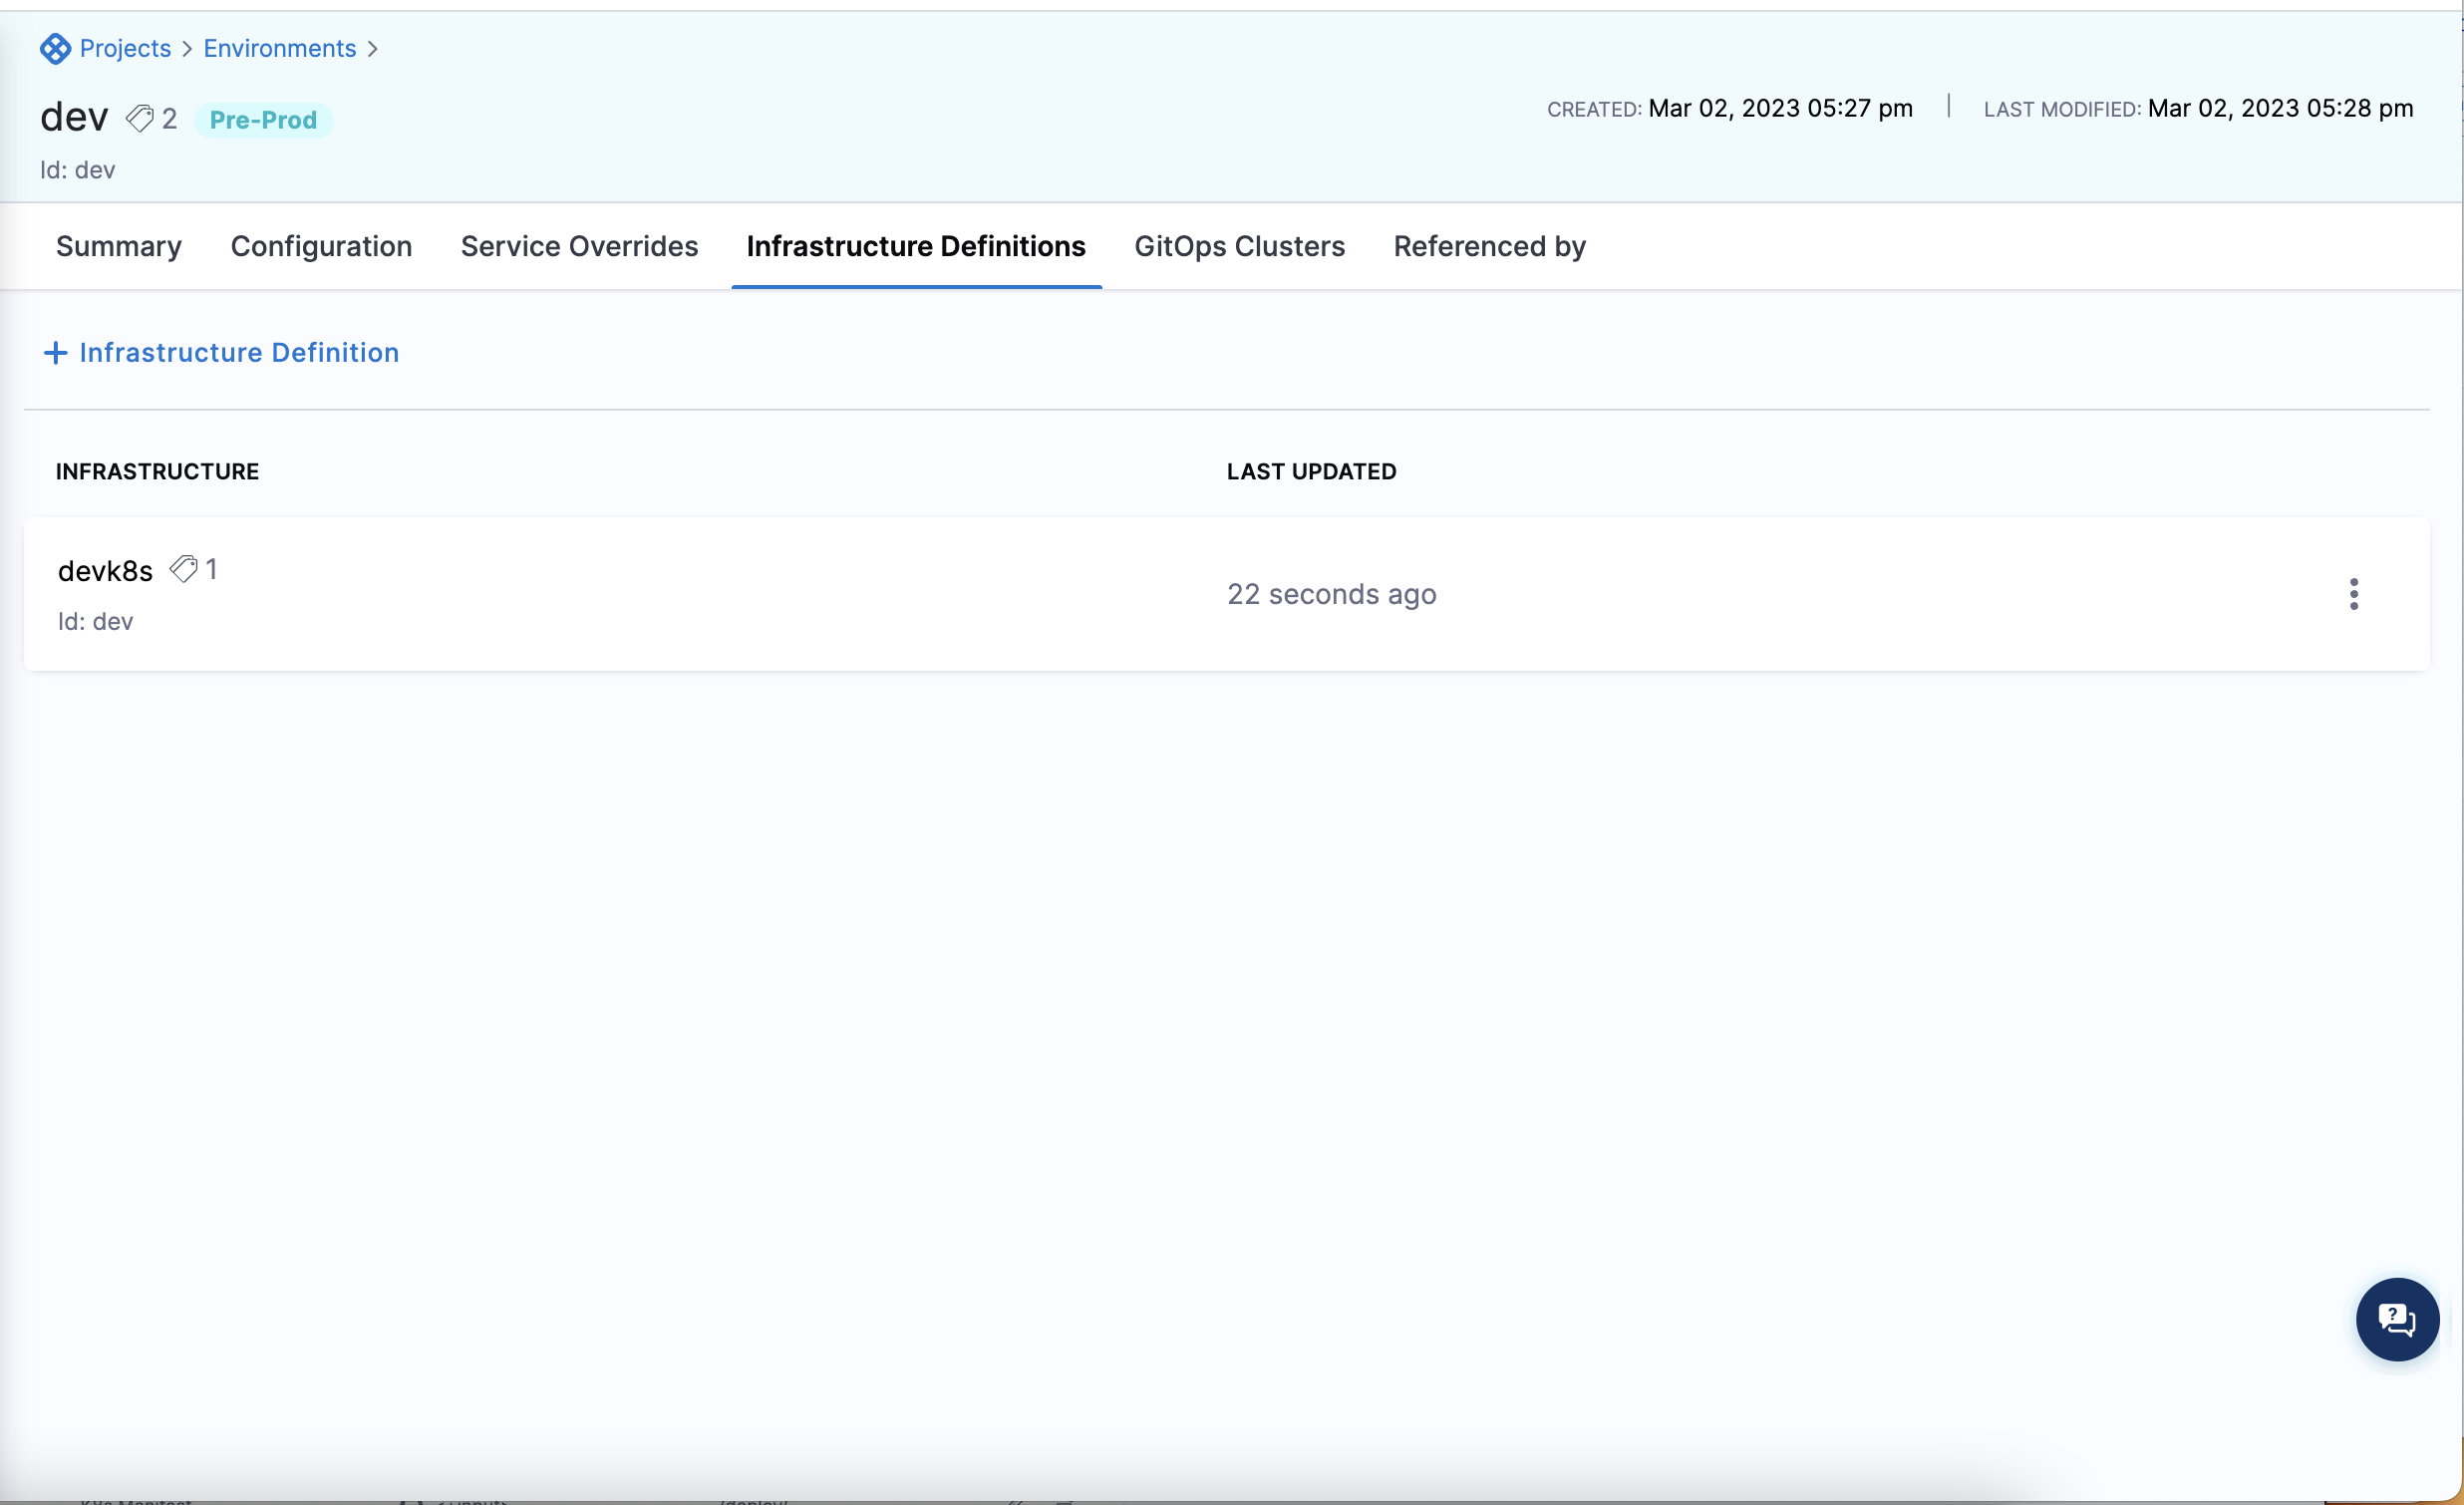Switch to the Summary tab
The height and width of the screenshot is (1505, 2464).
pyautogui.click(x=119, y=246)
